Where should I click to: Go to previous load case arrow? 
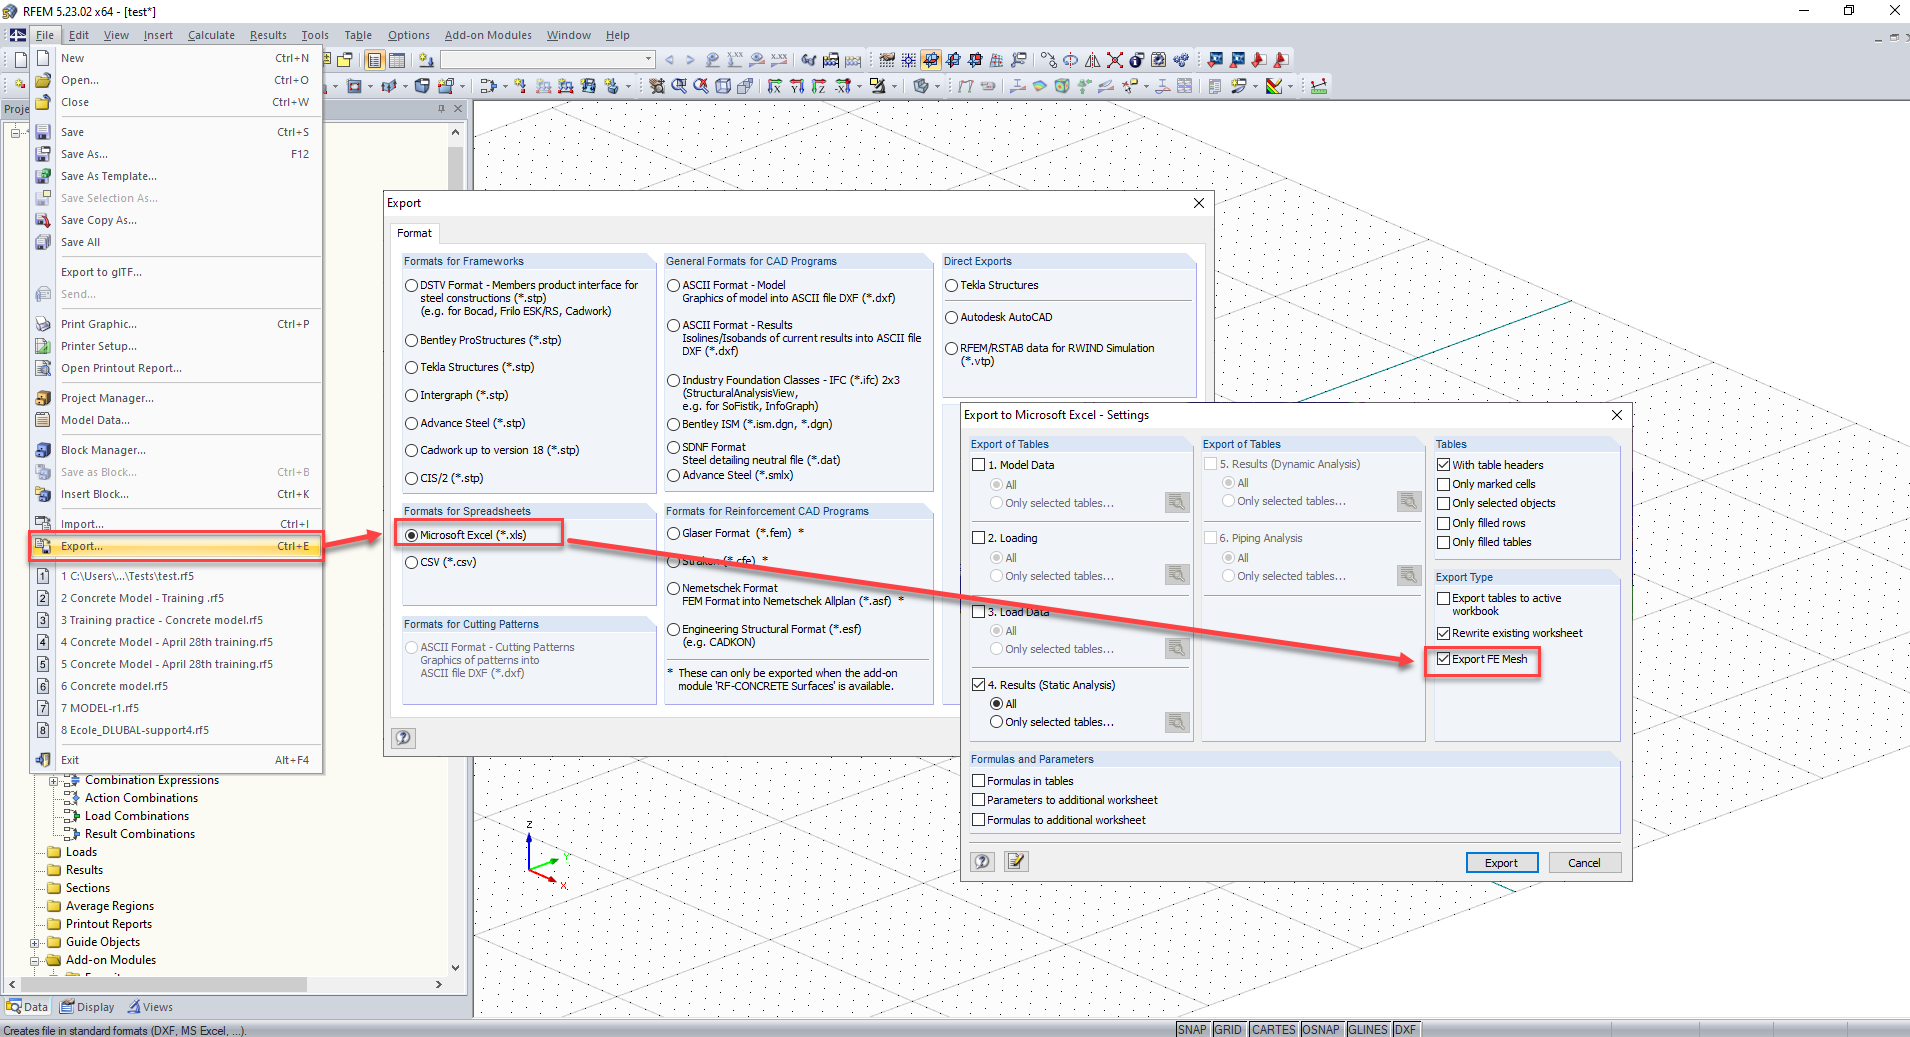pyautogui.click(x=669, y=60)
